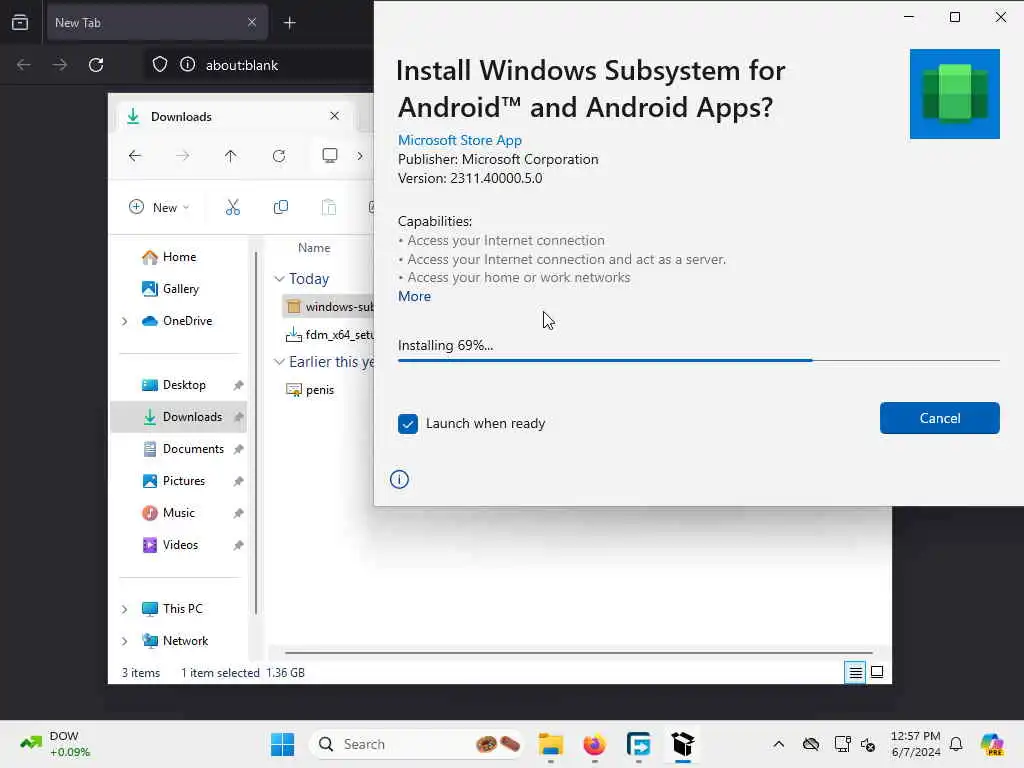Cancel the Android subsystem installation
This screenshot has width=1024, height=768.
[x=939, y=418]
